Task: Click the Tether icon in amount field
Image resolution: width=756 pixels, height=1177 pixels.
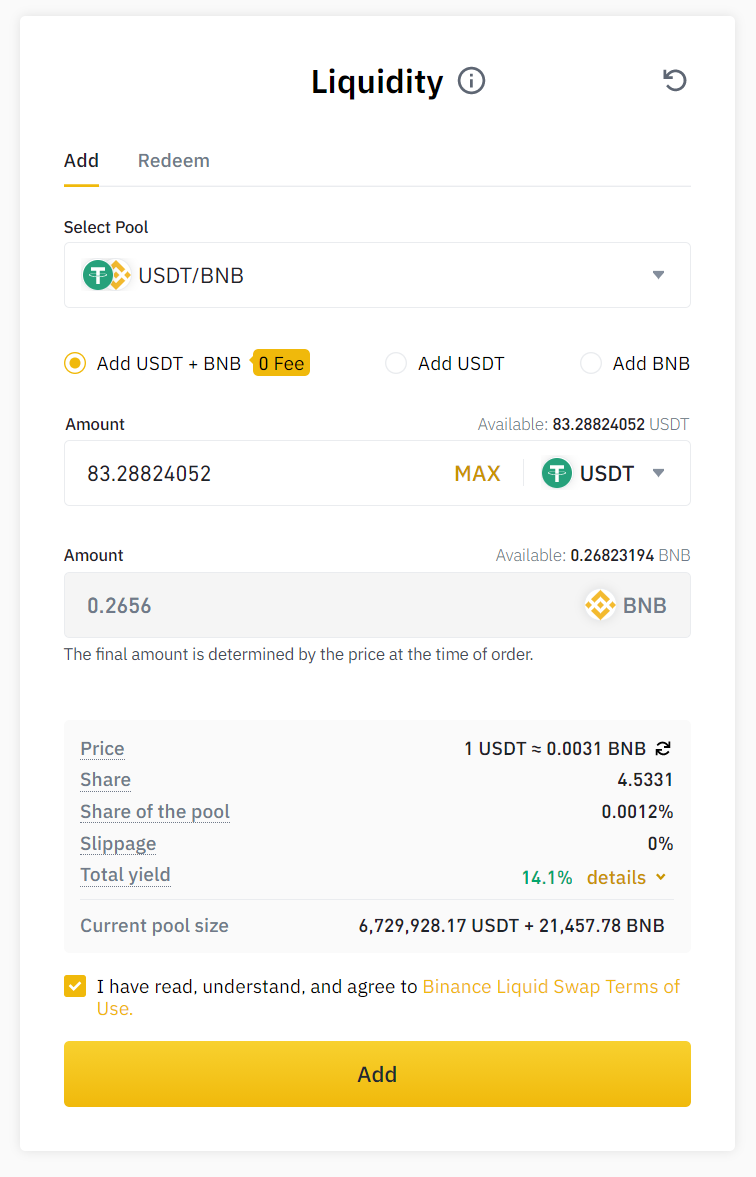Action: (x=557, y=473)
